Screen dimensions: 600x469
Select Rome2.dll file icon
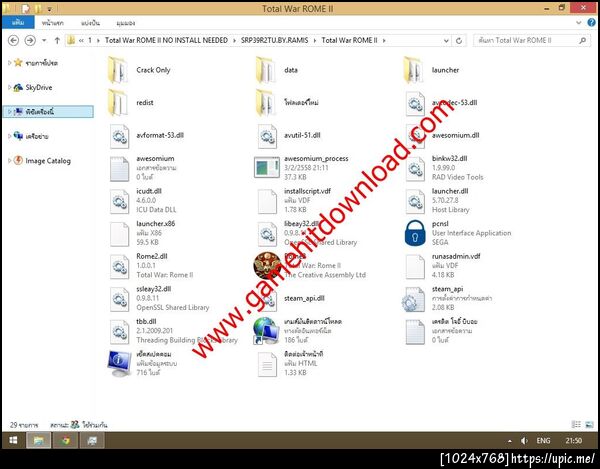pyautogui.click(x=119, y=266)
